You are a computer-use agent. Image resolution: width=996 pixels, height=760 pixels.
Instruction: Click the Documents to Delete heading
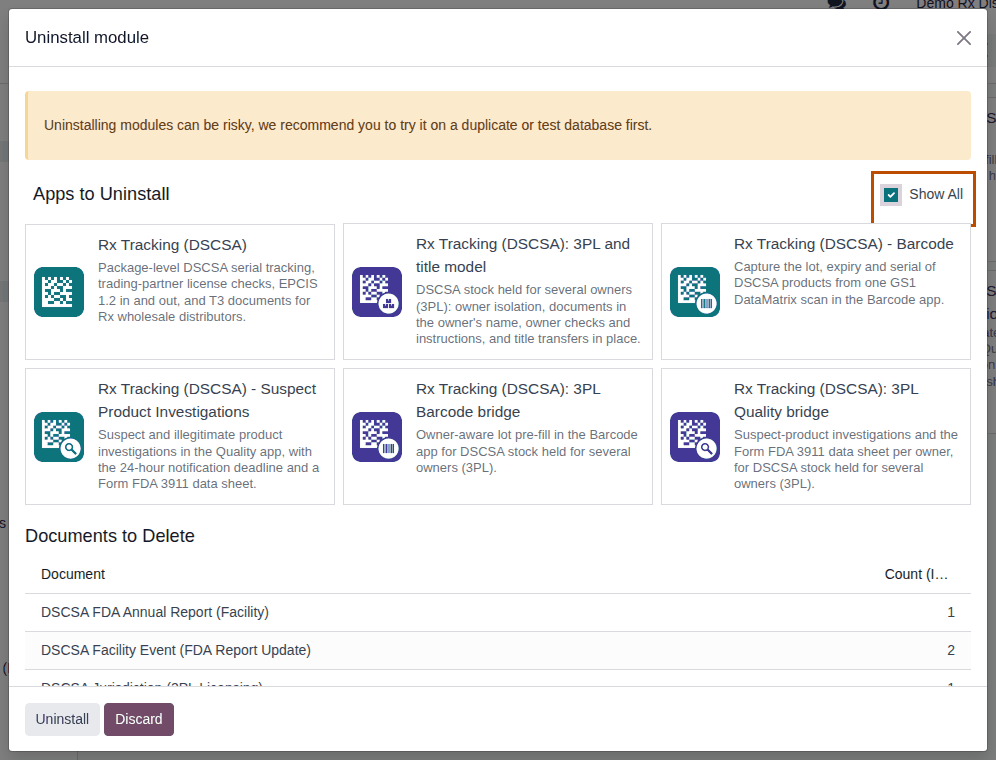coord(110,536)
